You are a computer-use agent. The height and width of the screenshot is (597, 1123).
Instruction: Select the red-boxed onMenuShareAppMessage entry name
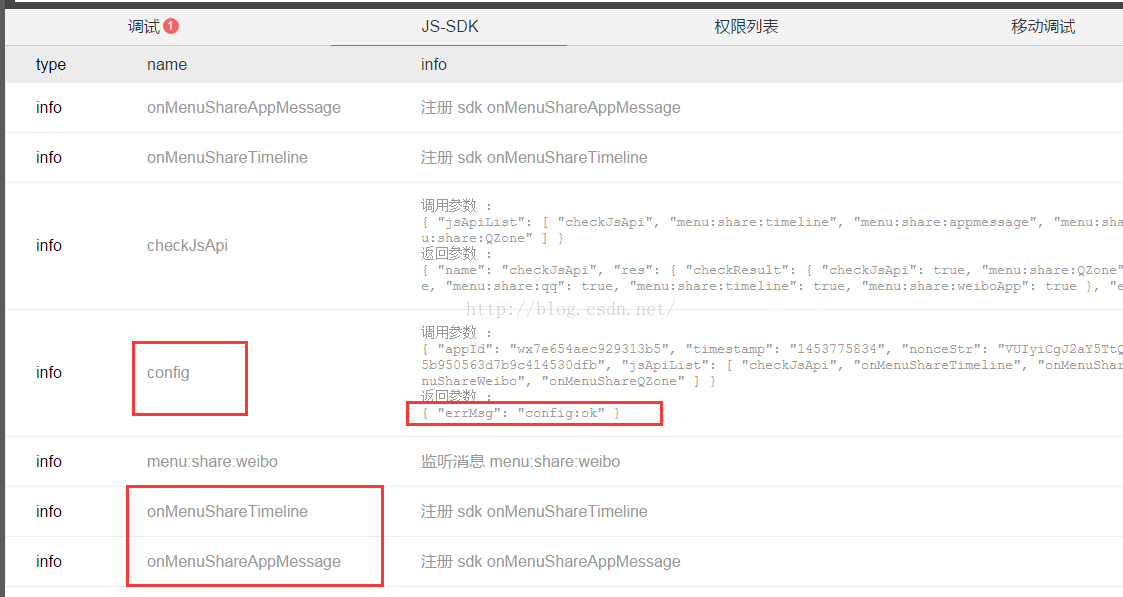(243, 561)
